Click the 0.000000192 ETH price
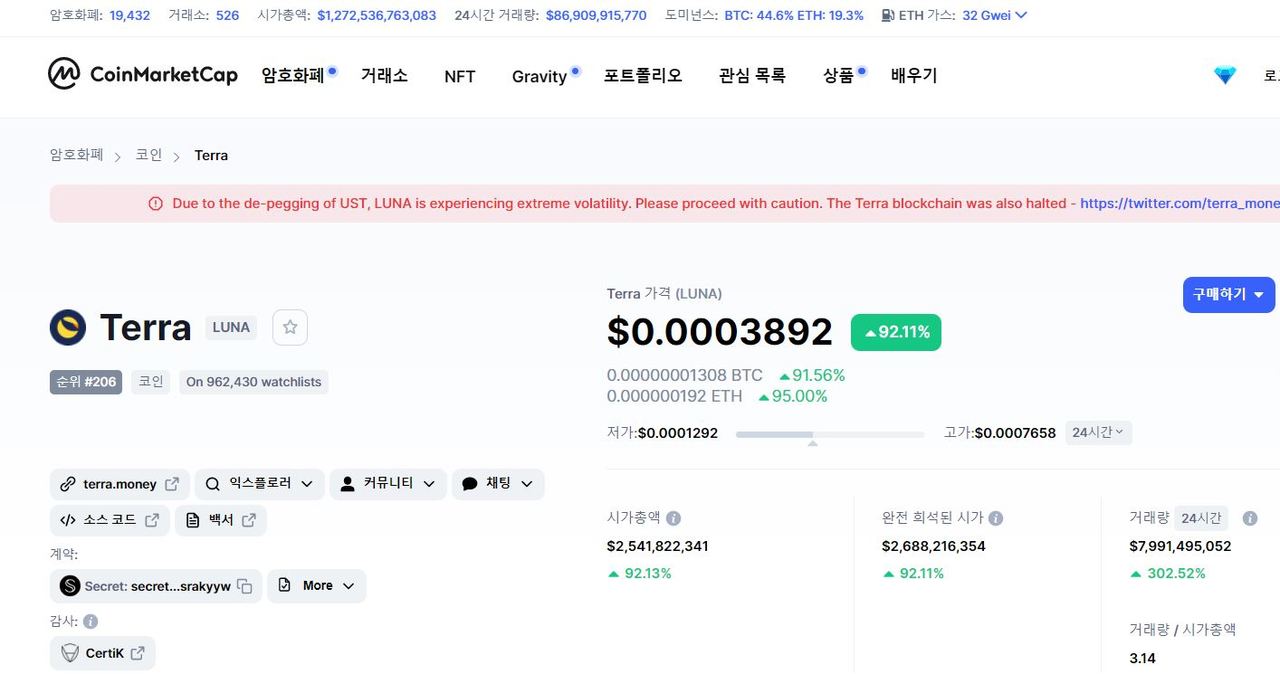 pyautogui.click(x=675, y=396)
